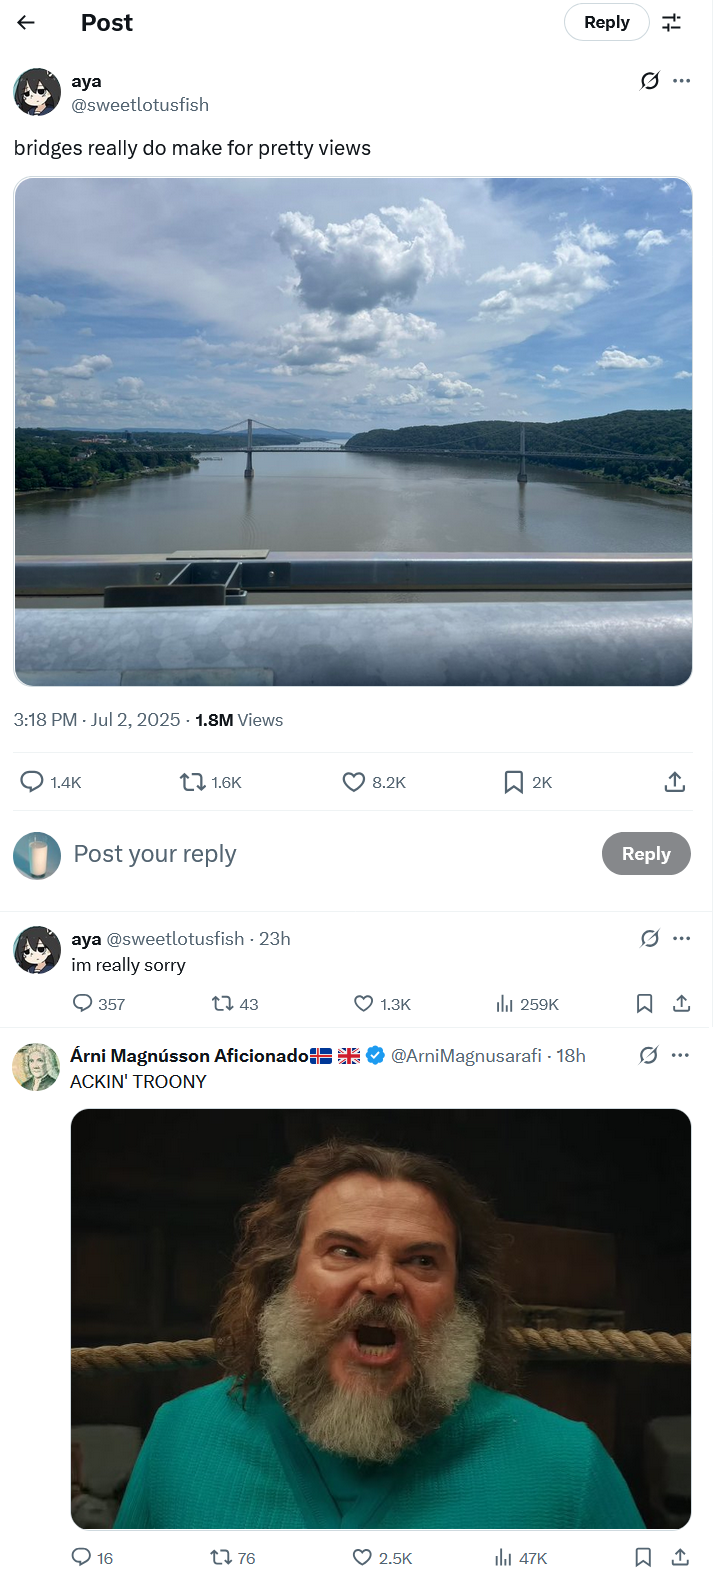Screen dimensions: 715x1577
Task: Click Grok icon on aya's main post
Action: 650,81
